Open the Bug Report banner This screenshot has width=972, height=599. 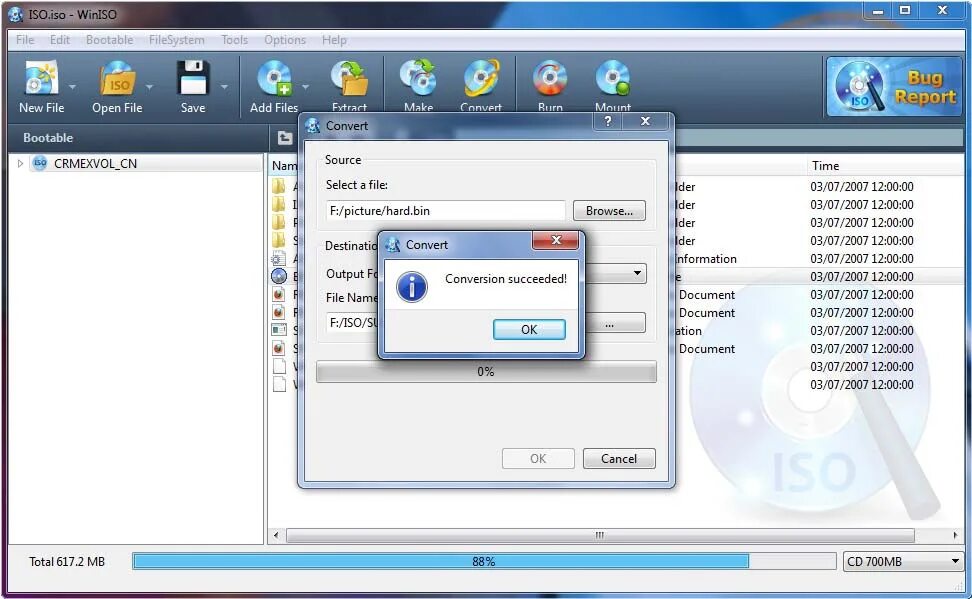tap(893, 87)
